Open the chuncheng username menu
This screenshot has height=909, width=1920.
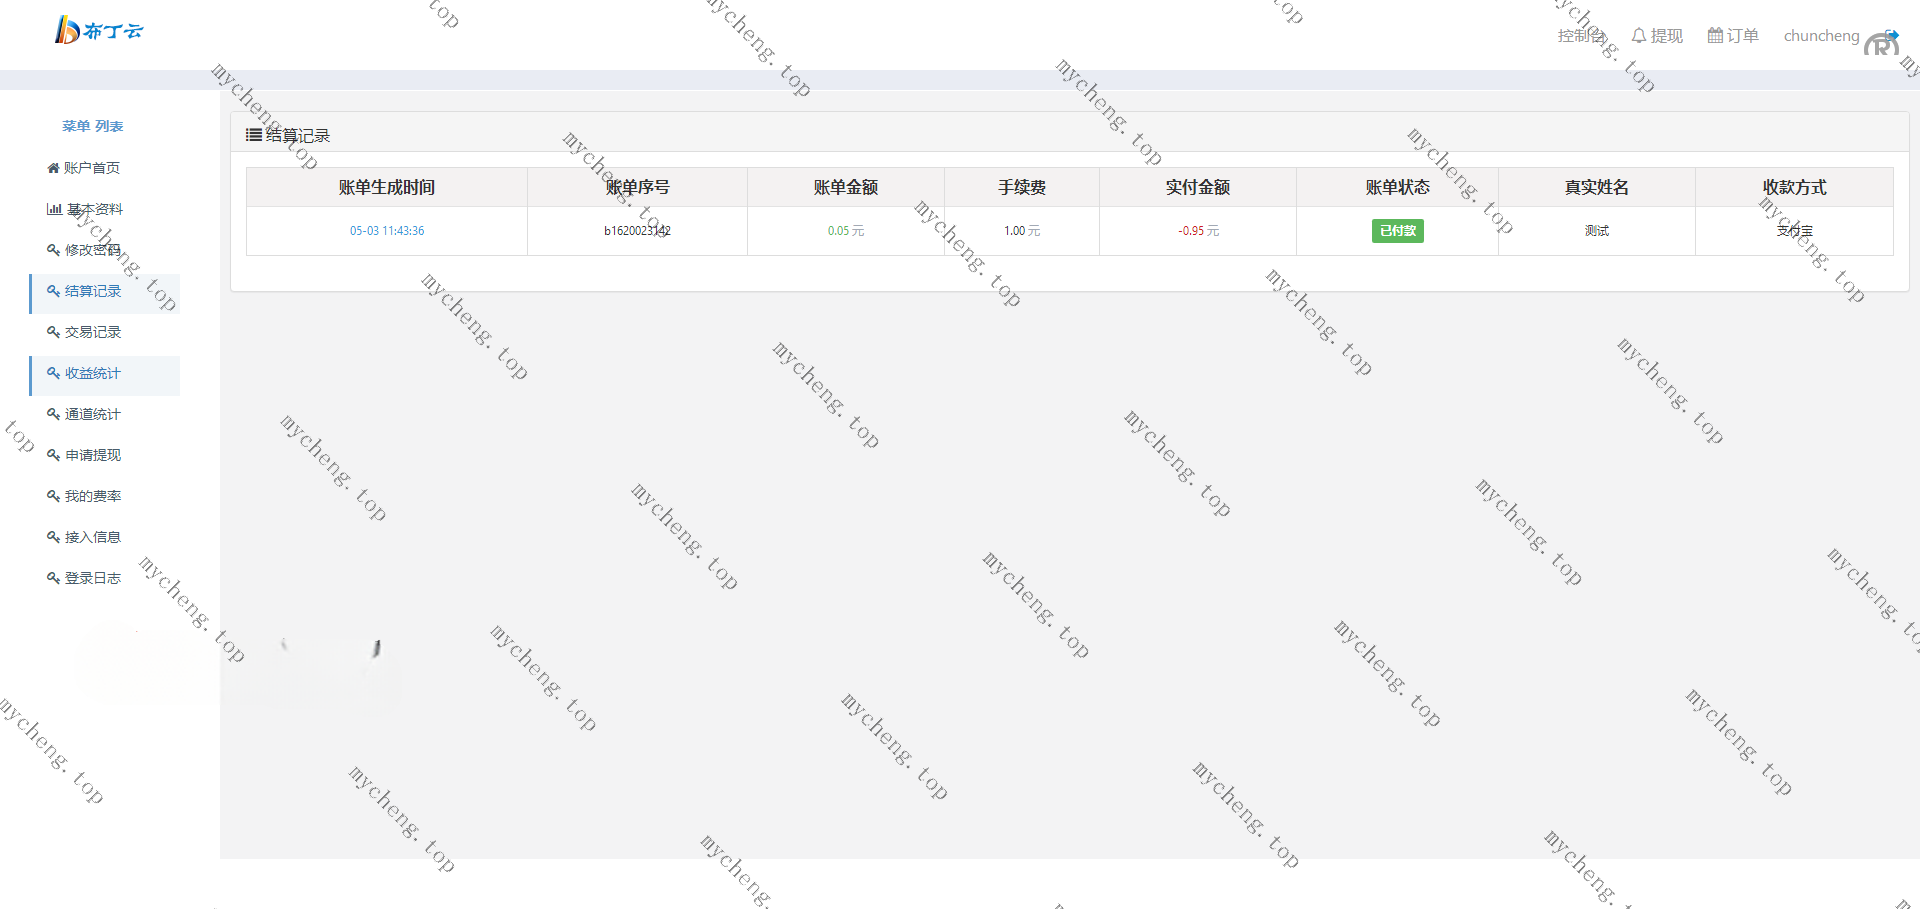pos(1821,36)
